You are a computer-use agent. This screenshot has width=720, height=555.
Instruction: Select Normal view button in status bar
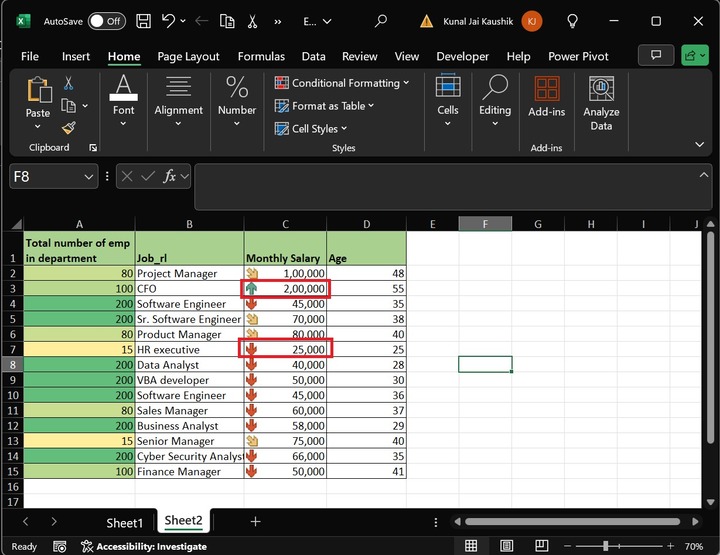click(x=471, y=546)
